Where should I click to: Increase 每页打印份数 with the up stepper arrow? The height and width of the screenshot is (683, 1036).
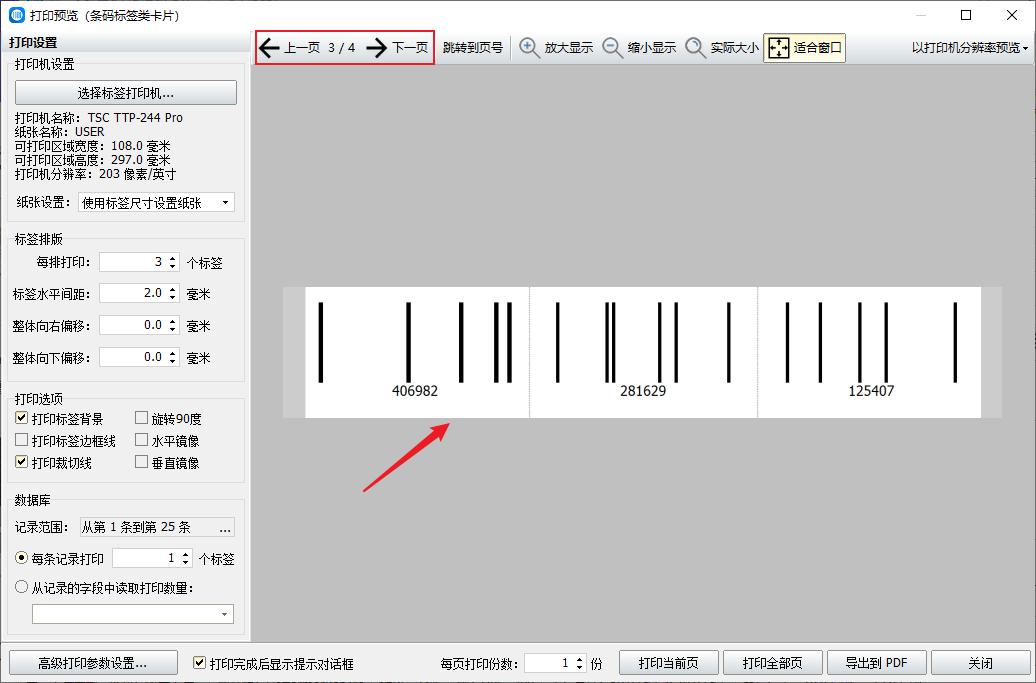point(581,657)
